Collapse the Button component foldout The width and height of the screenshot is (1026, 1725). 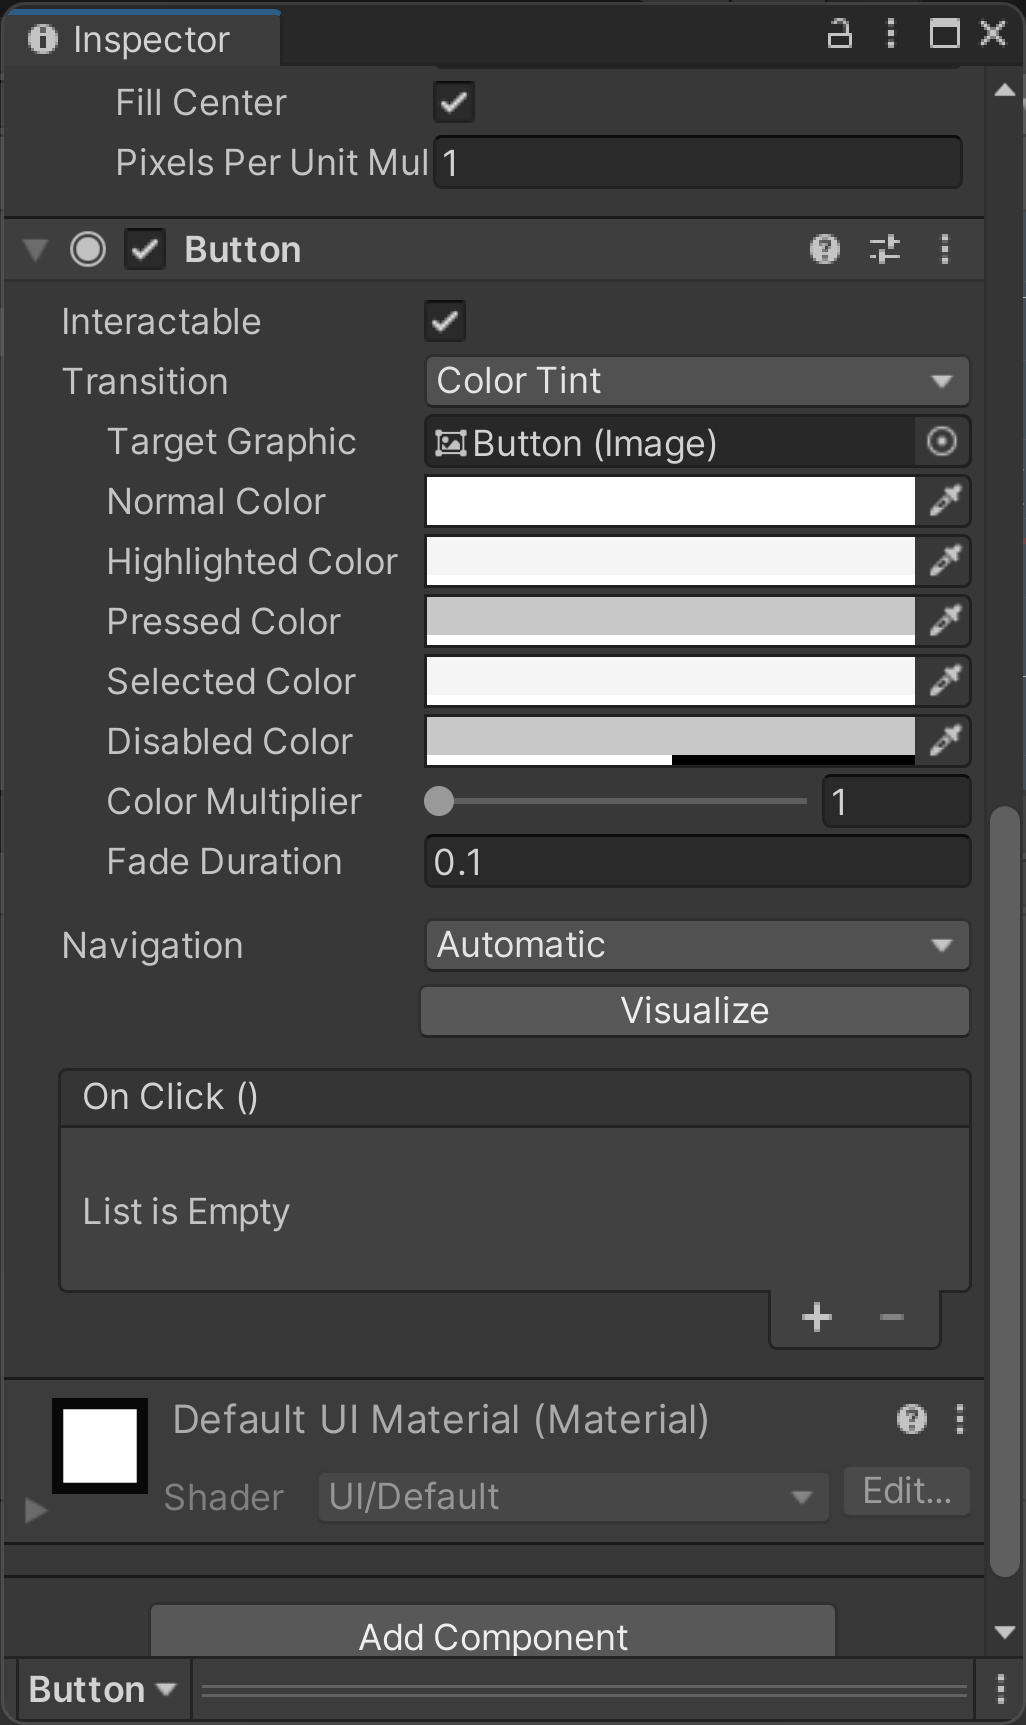tap(36, 249)
